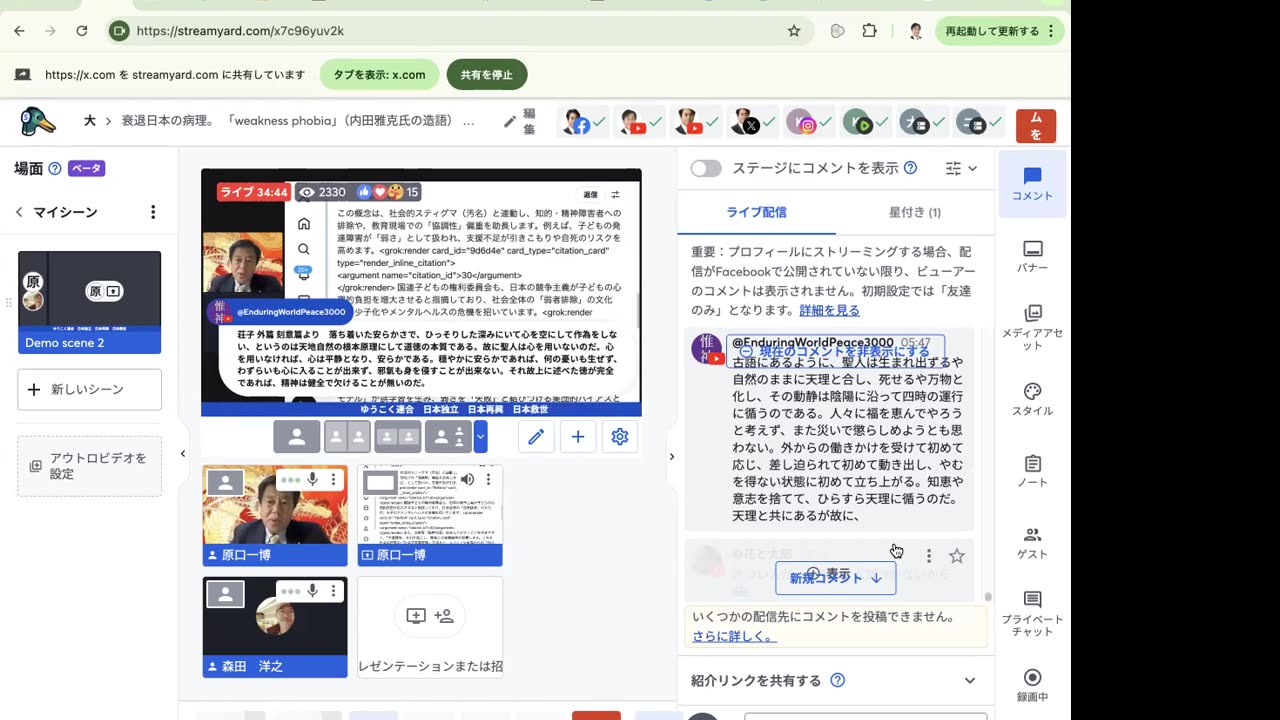Expand 紹介リンクを共有する section
1280x720 pixels.
click(969, 681)
